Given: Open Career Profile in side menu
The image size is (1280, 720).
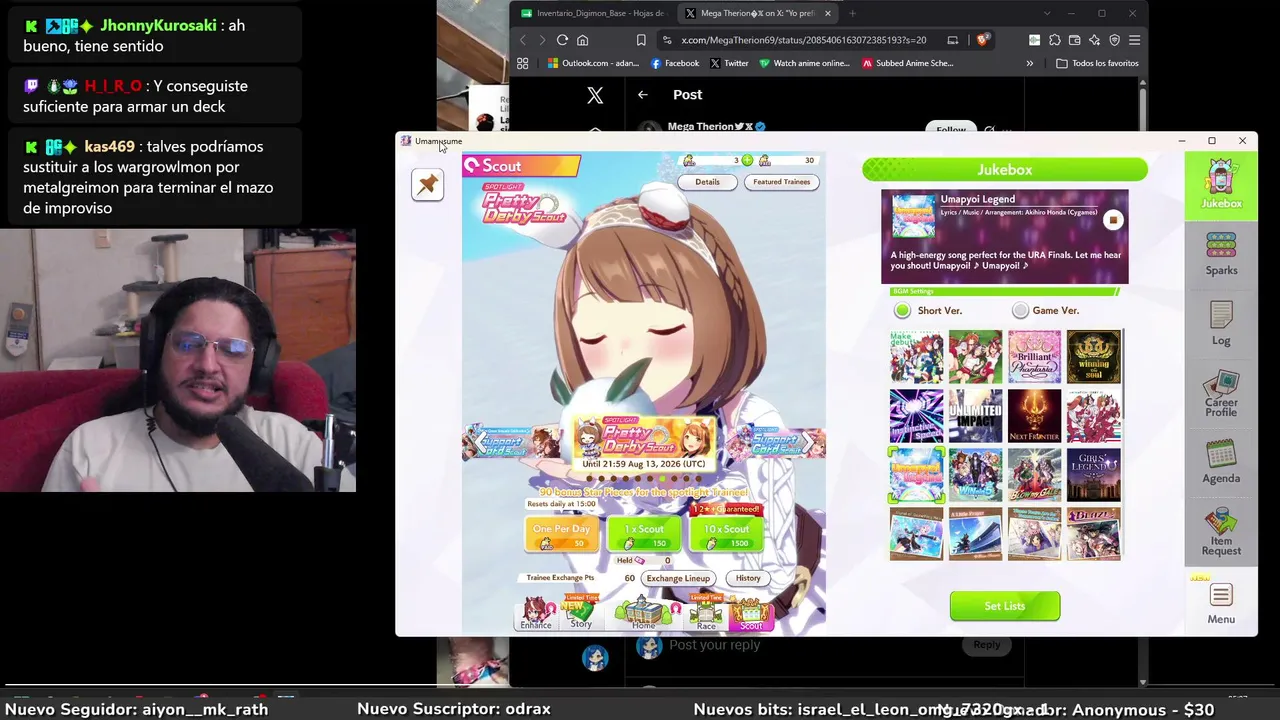Looking at the screenshot, I should 1221,394.
